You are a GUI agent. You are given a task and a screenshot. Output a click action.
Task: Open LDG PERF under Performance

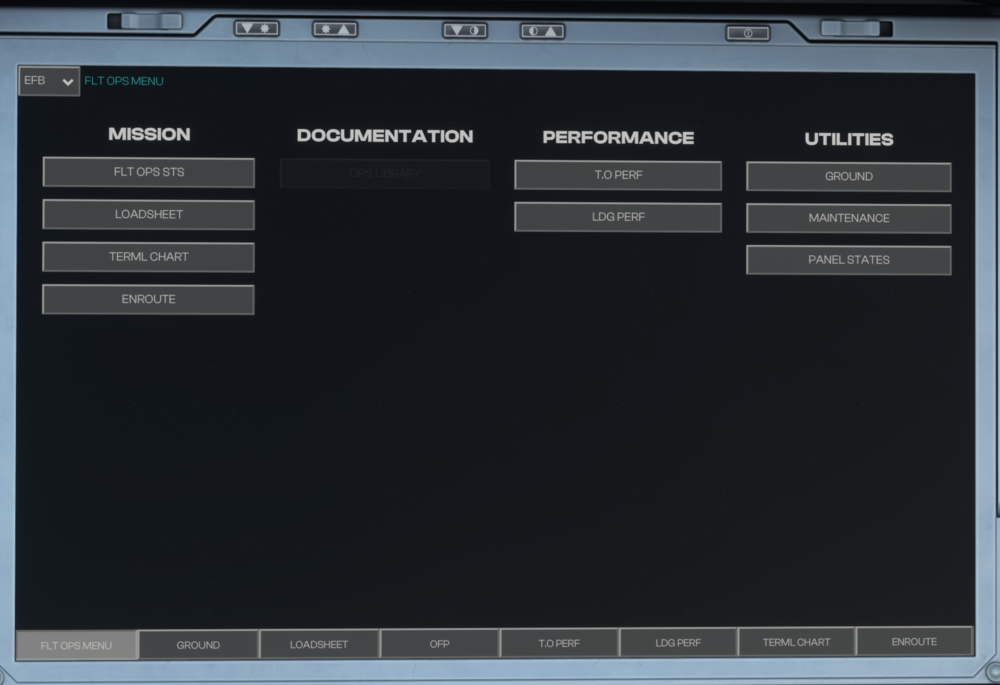pyautogui.click(x=617, y=217)
